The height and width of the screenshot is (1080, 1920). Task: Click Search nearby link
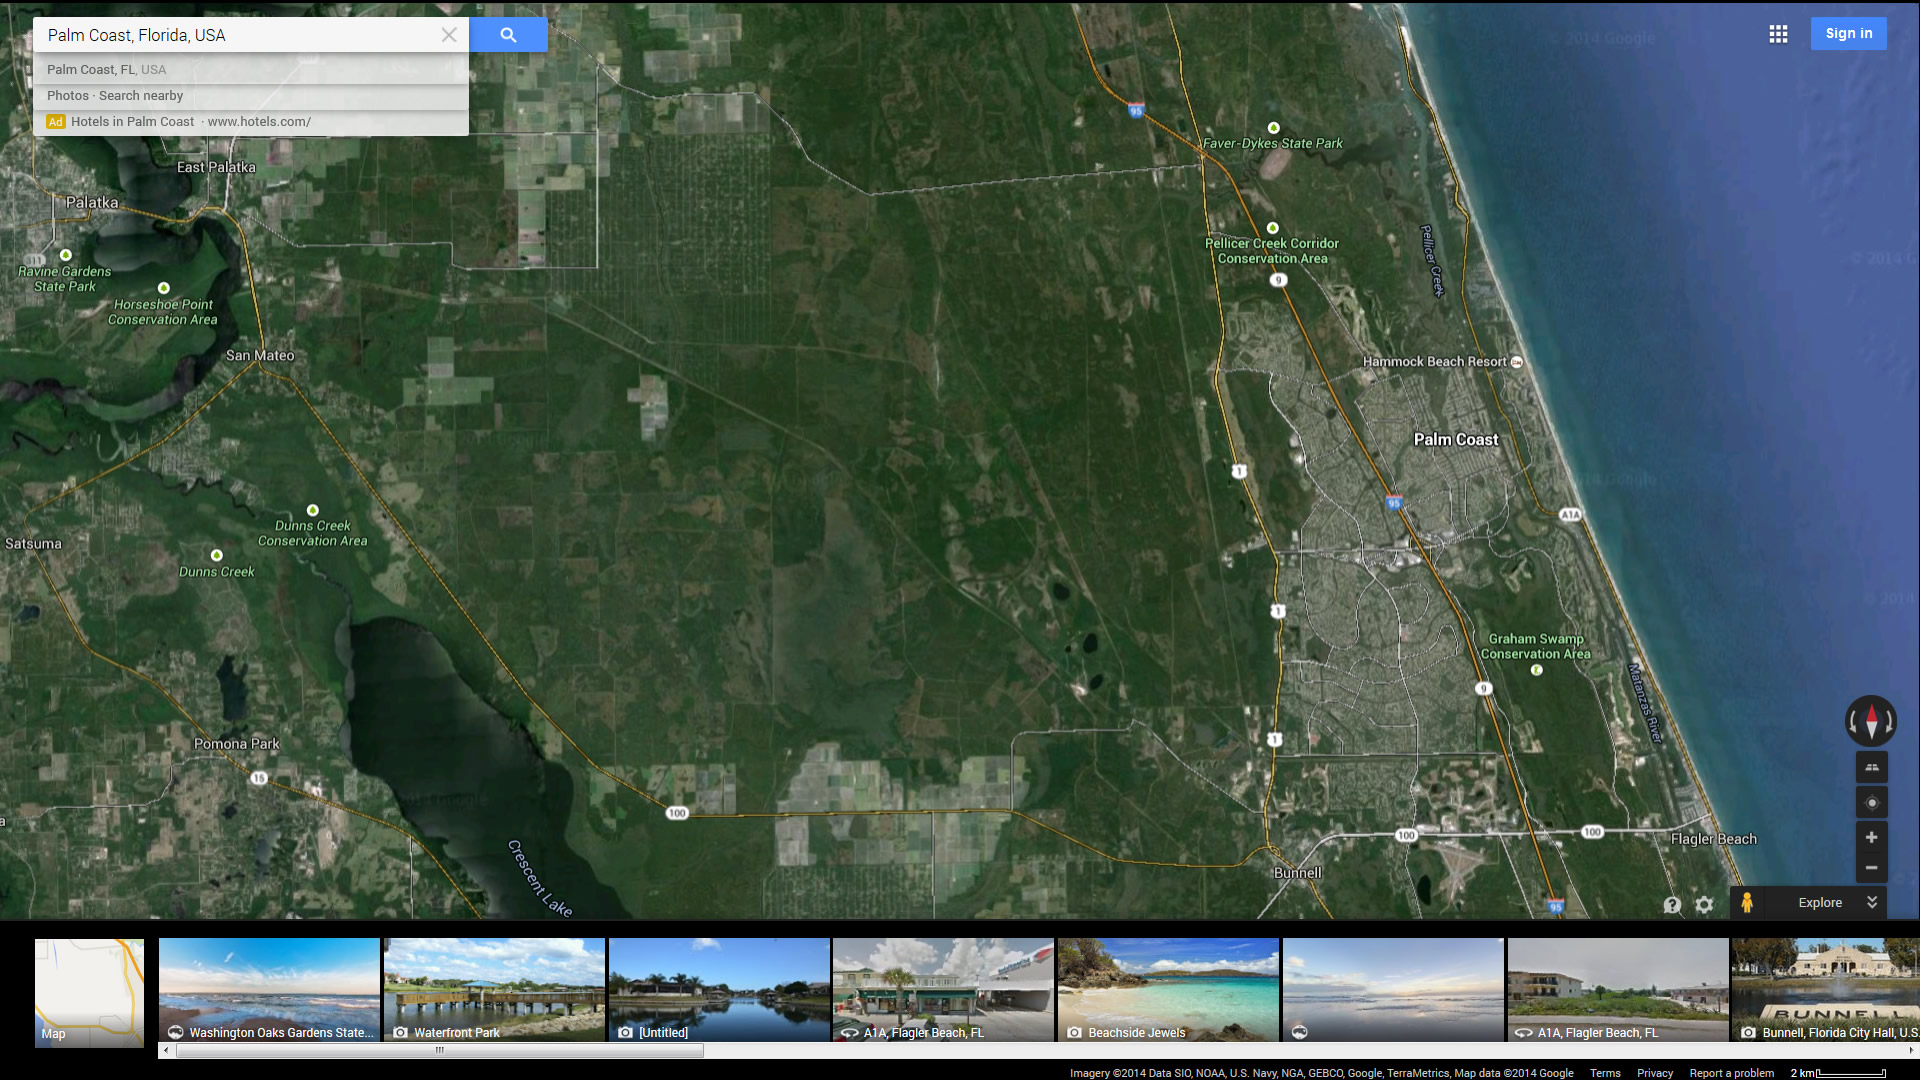pyautogui.click(x=141, y=96)
